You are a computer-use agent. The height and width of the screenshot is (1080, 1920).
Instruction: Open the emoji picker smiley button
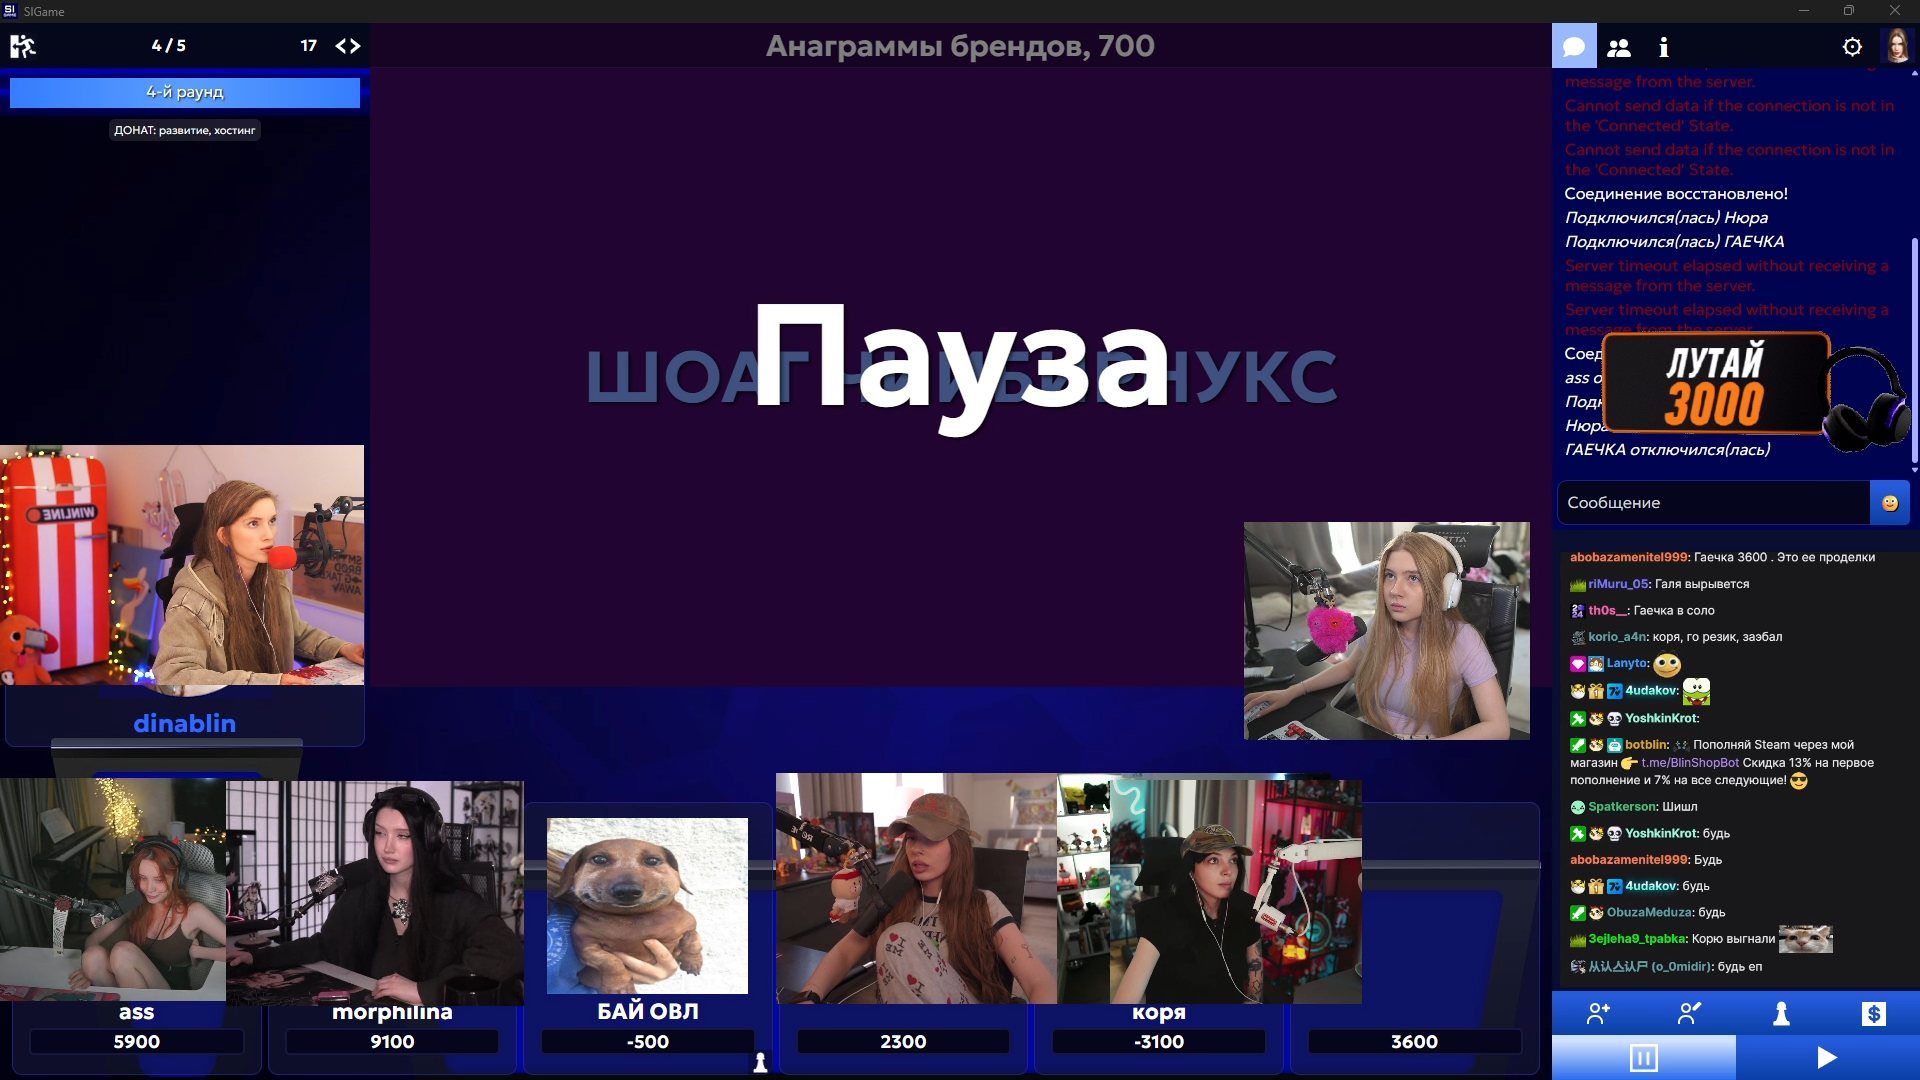(1889, 503)
